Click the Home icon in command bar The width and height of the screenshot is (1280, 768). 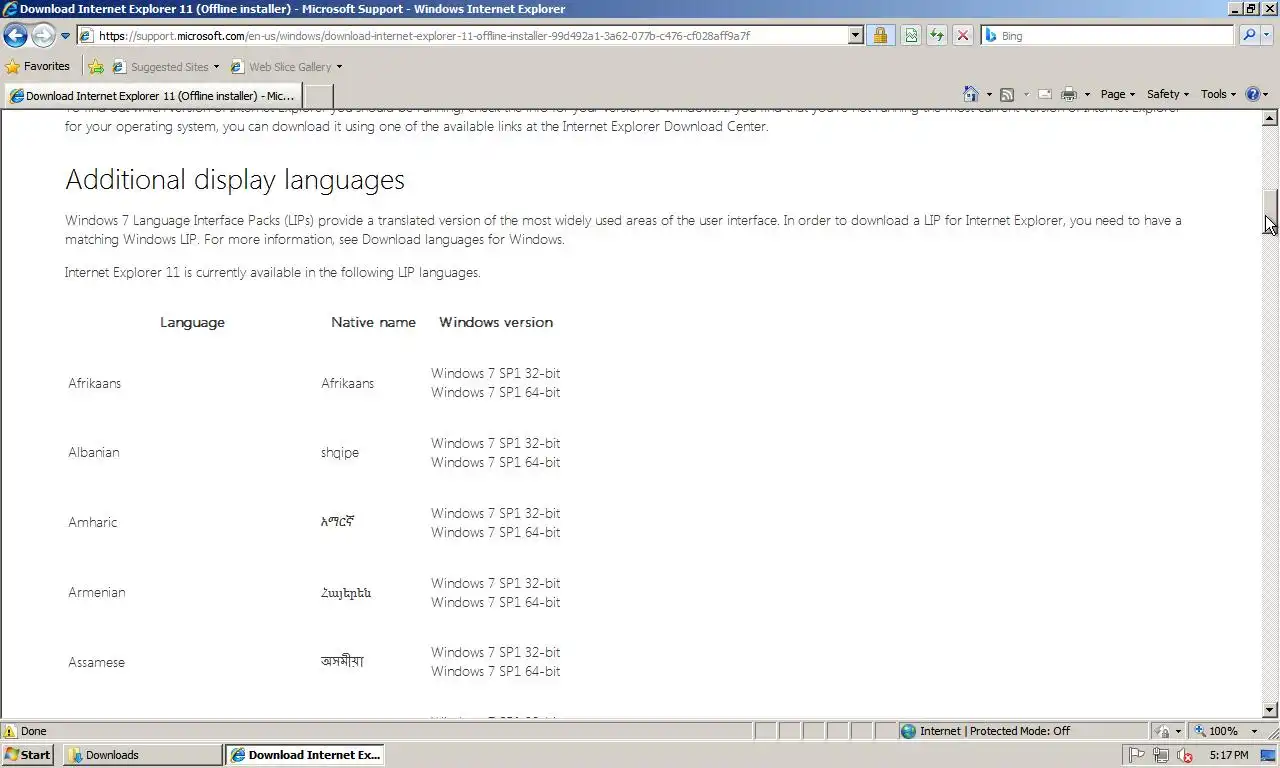point(970,94)
